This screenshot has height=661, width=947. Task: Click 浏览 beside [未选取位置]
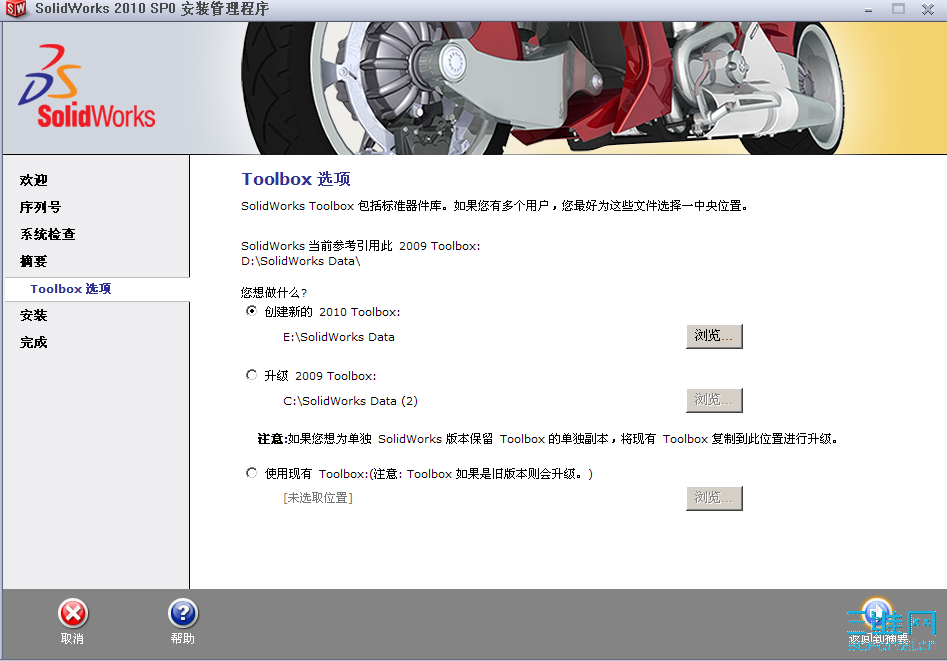[714, 498]
